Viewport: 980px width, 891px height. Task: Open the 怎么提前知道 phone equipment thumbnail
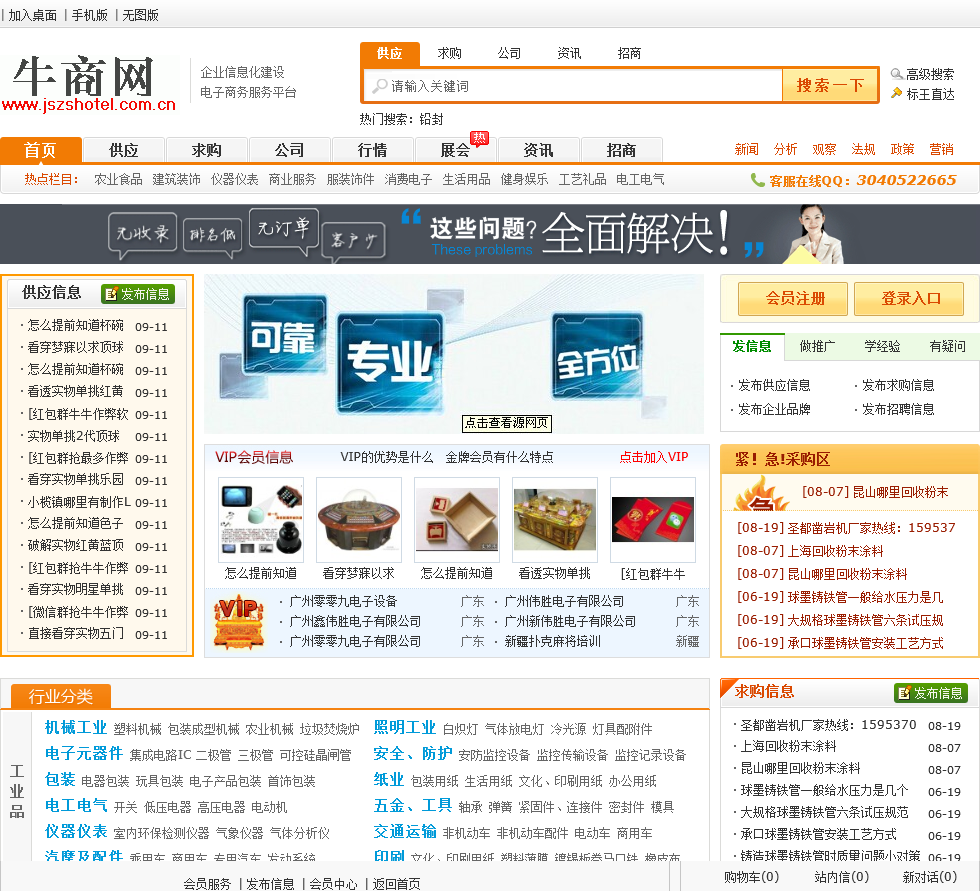pos(261,520)
